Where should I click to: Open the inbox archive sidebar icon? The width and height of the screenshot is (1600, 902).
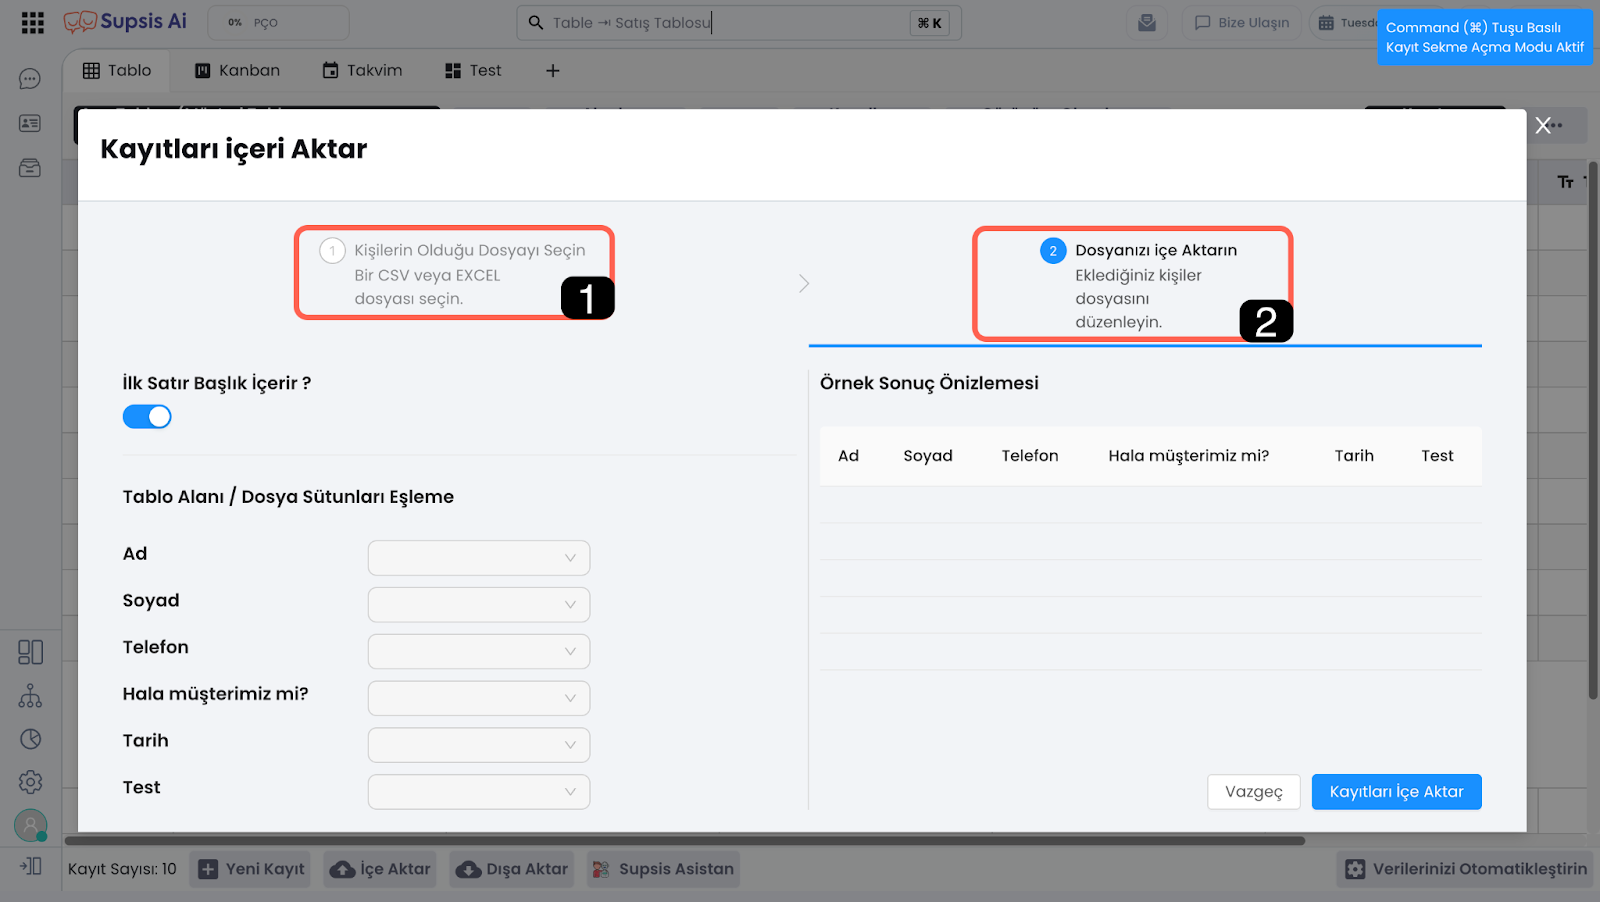30,167
